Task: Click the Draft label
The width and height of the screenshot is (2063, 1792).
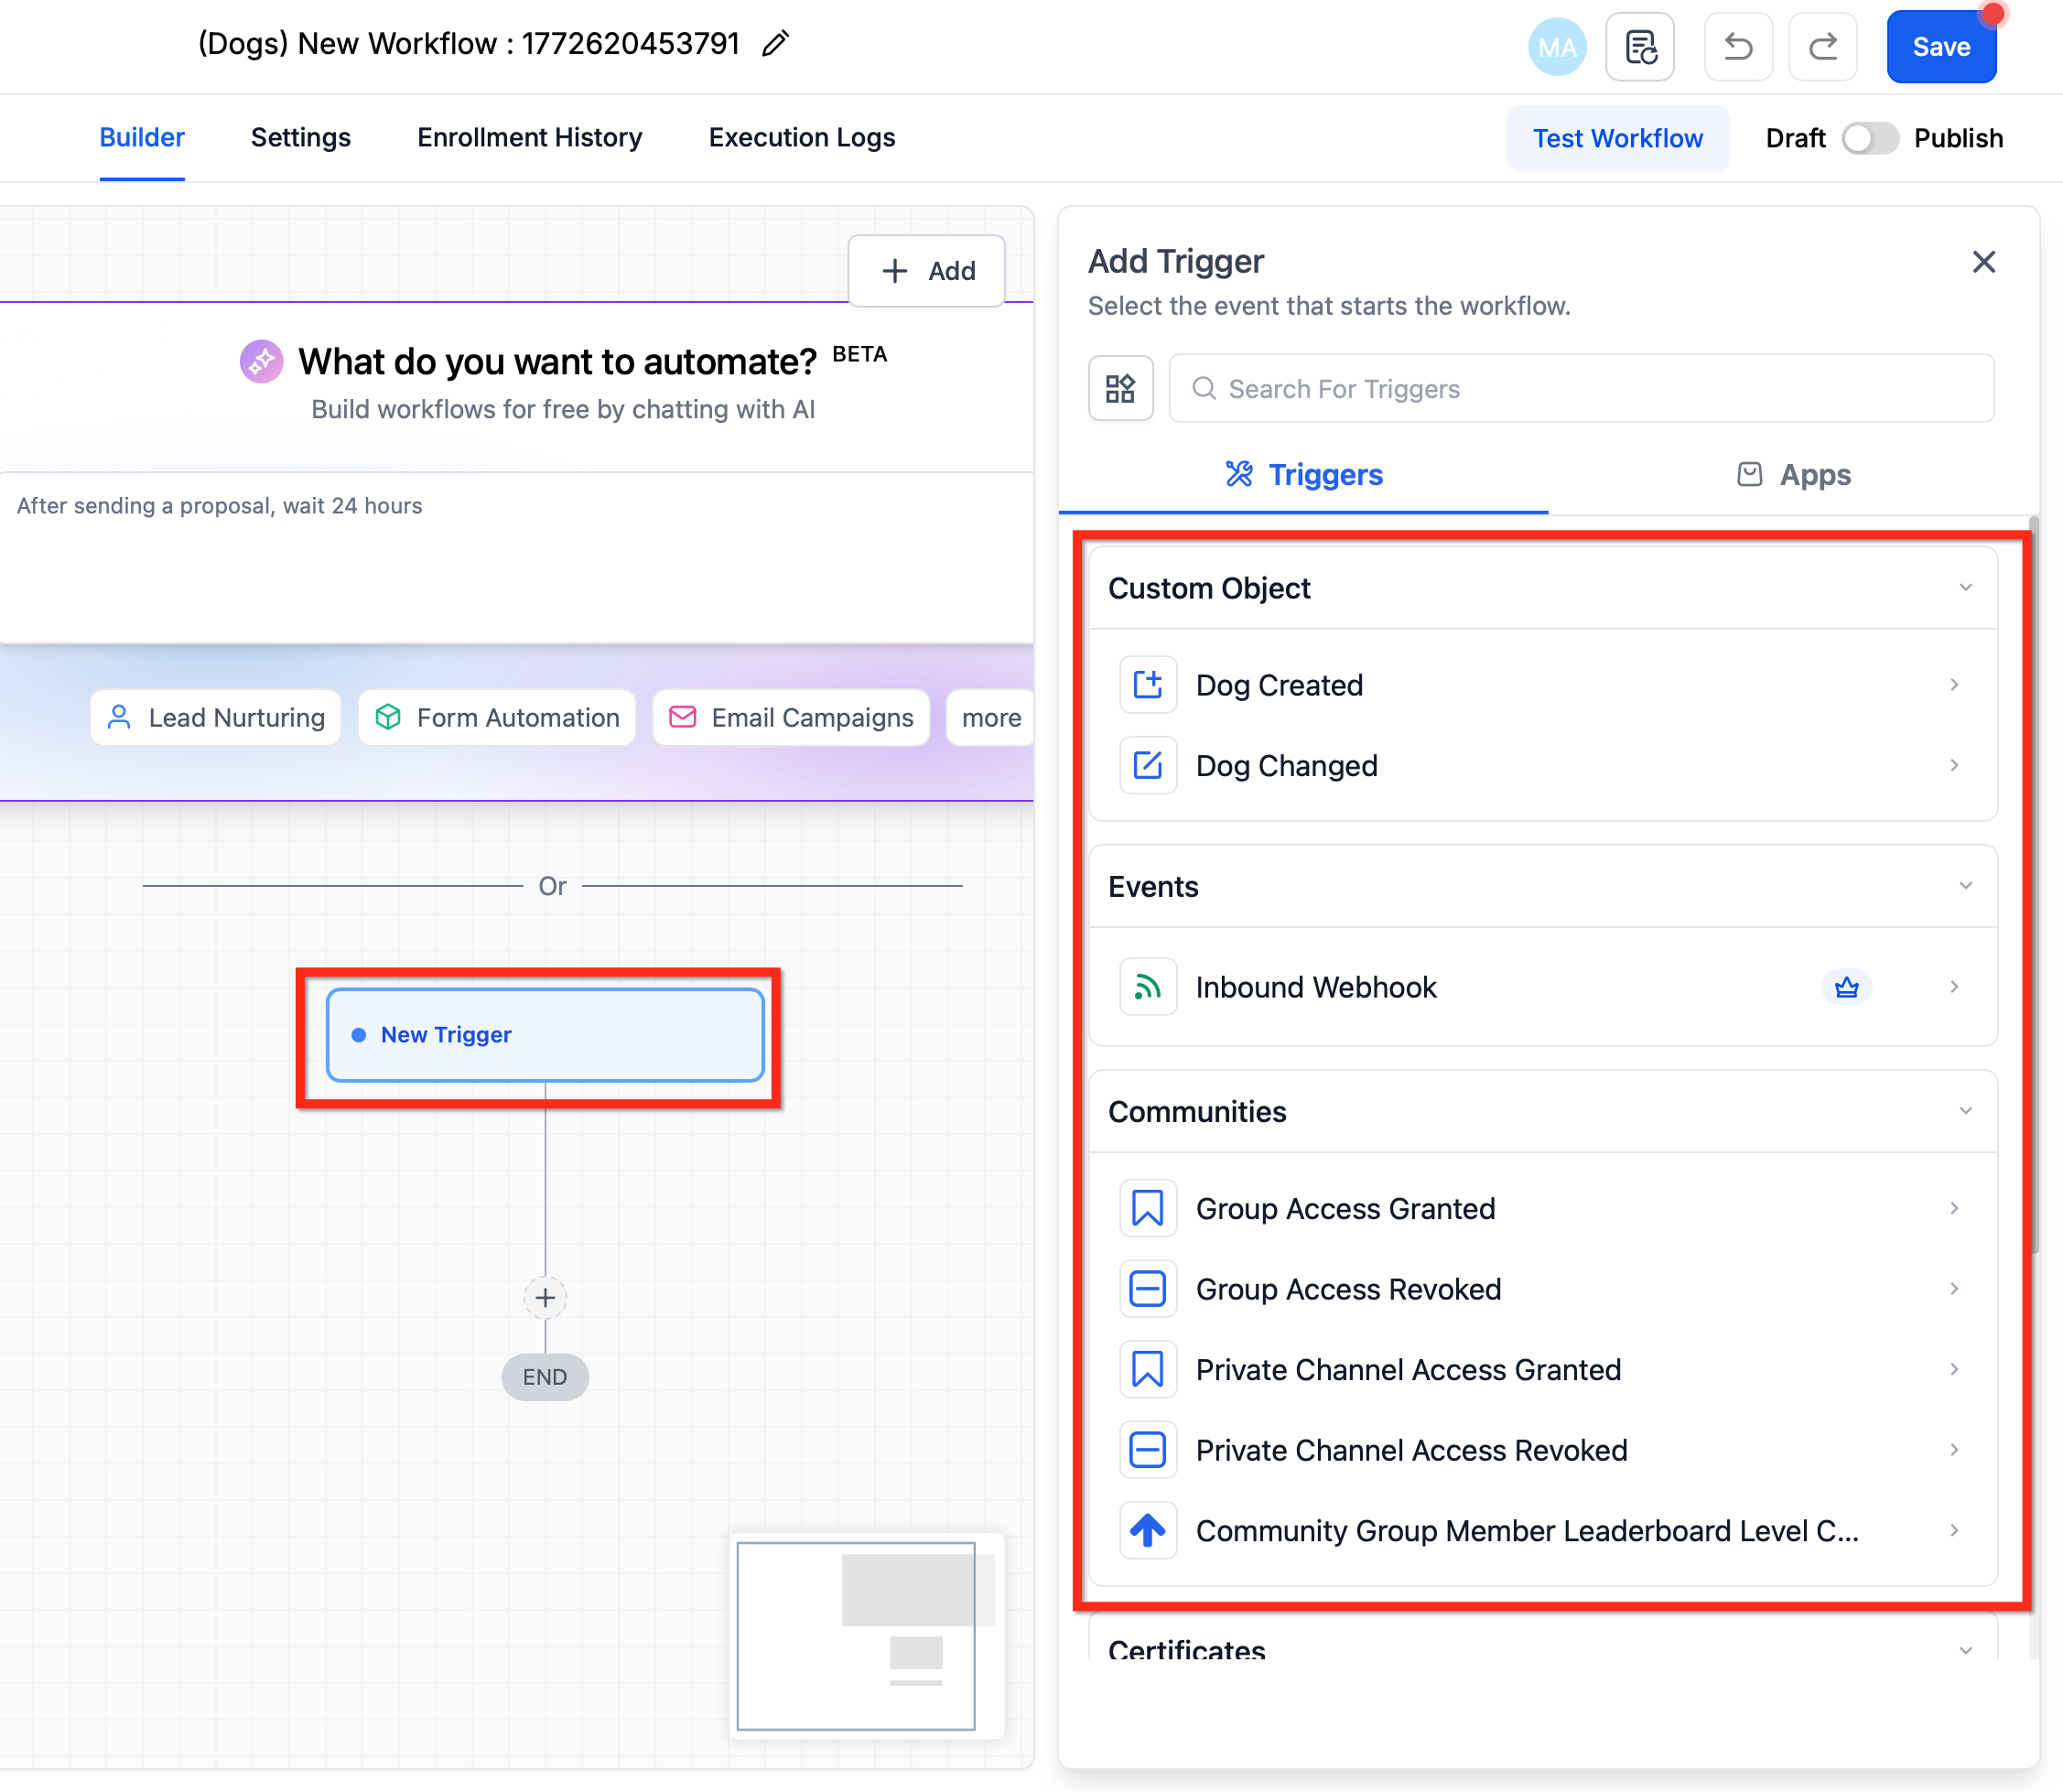Action: click(x=1795, y=138)
